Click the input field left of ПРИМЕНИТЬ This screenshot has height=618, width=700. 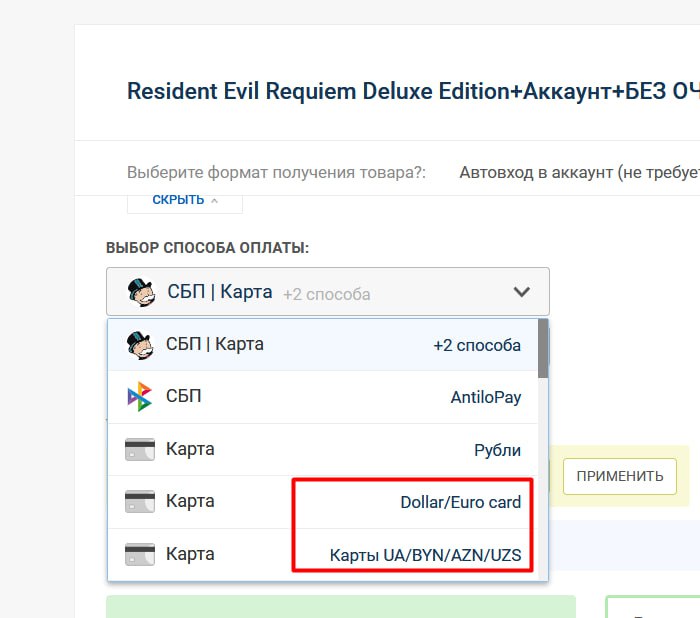pyautogui.click(x=552, y=475)
